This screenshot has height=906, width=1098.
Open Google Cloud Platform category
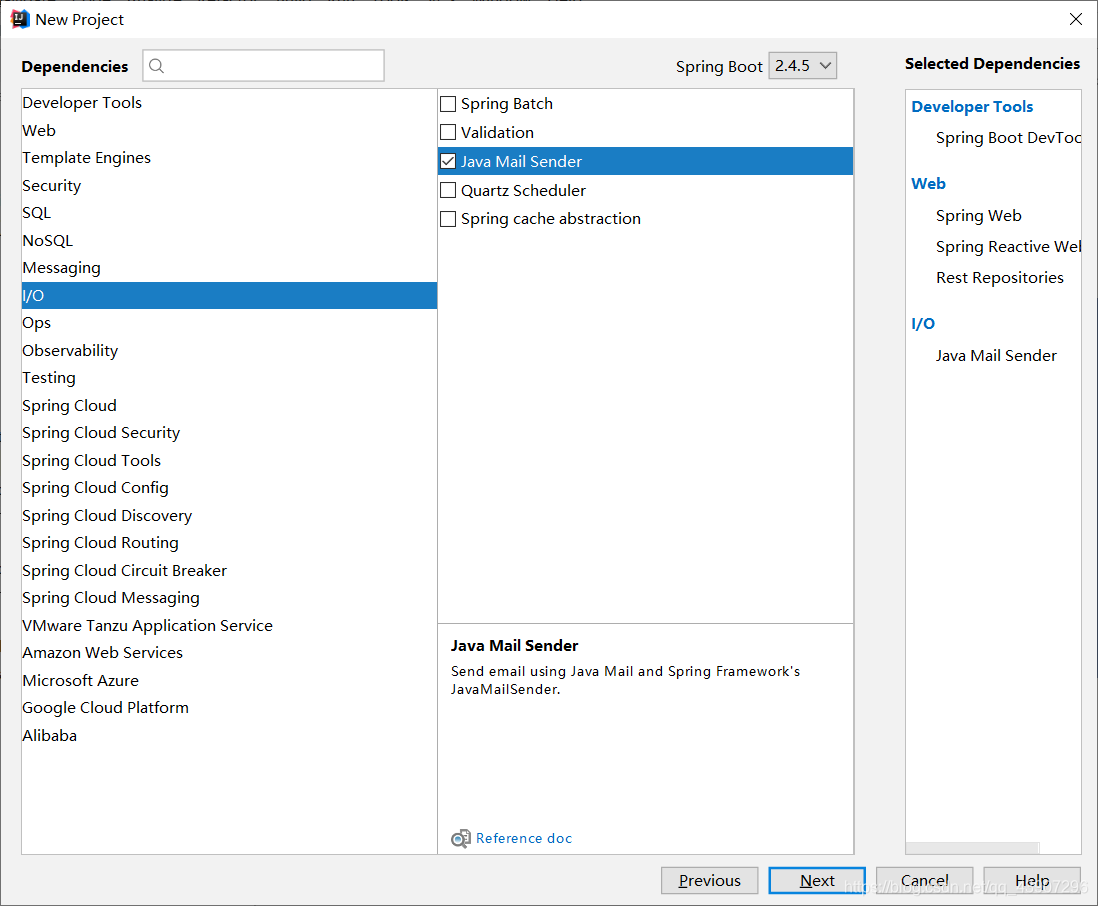point(229,708)
